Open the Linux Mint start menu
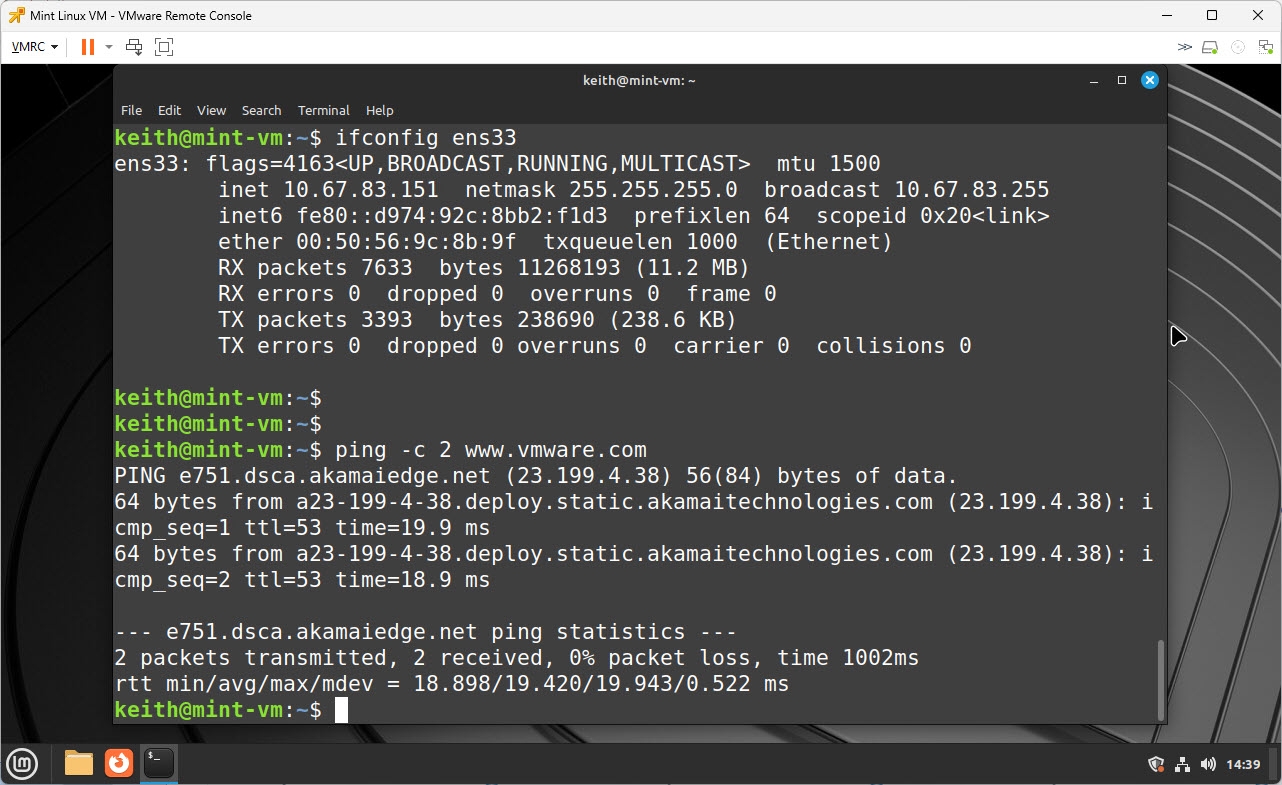This screenshot has height=785, width=1282. [22, 764]
